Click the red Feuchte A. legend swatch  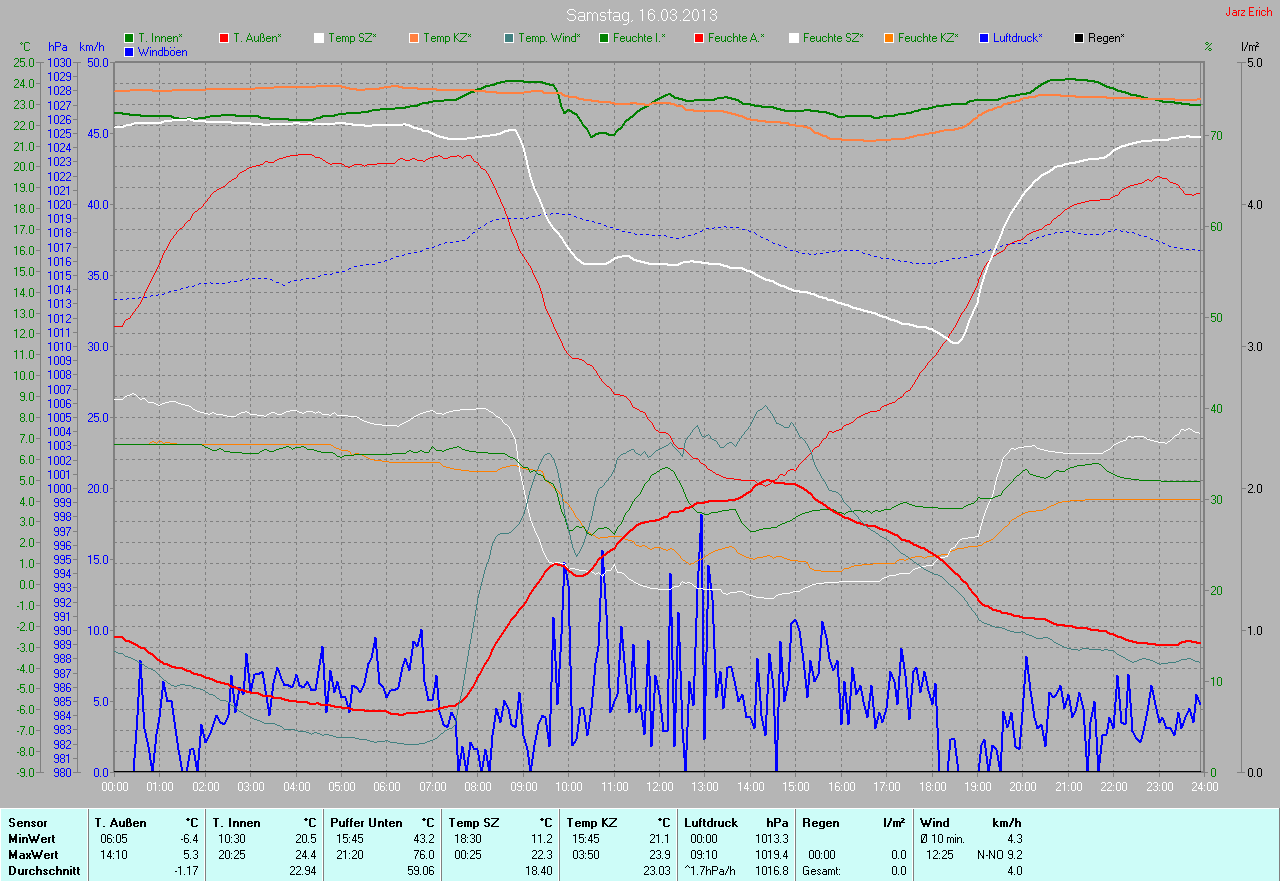click(x=698, y=38)
